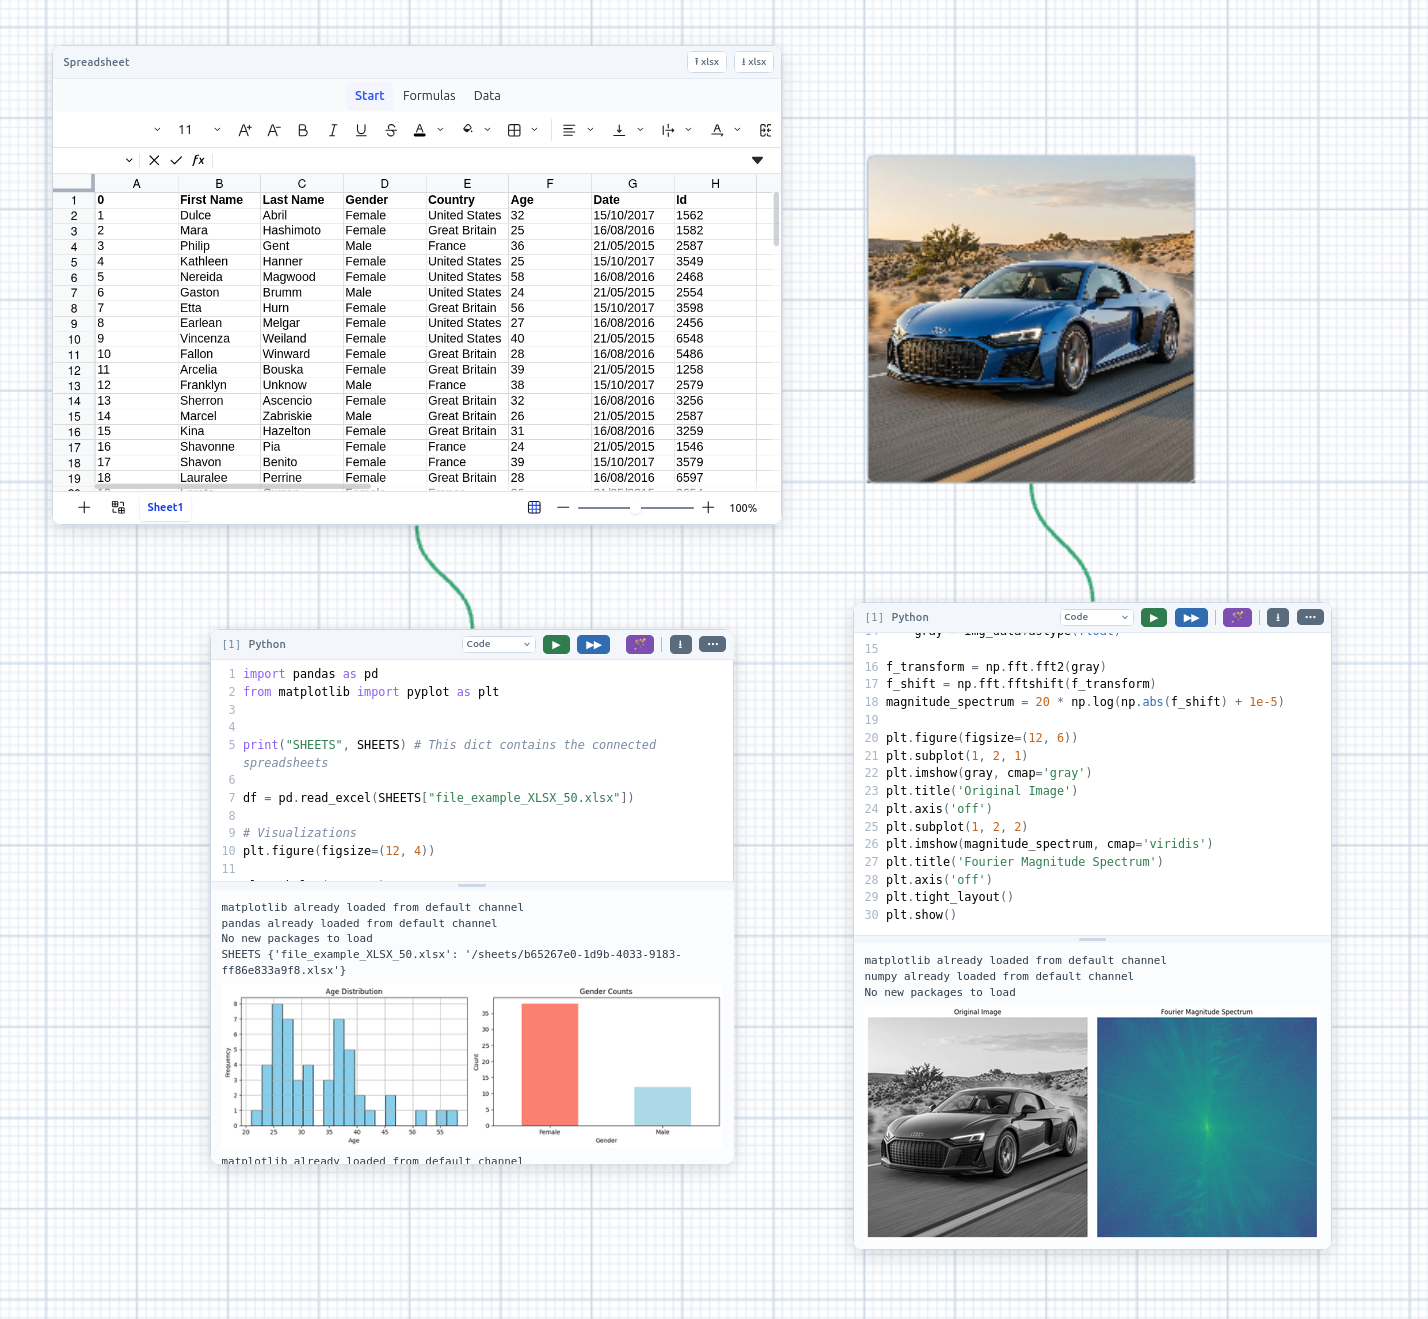Click the gray info icon on pandas cell
The width and height of the screenshot is (1428, 1319).
pos(680,645)
